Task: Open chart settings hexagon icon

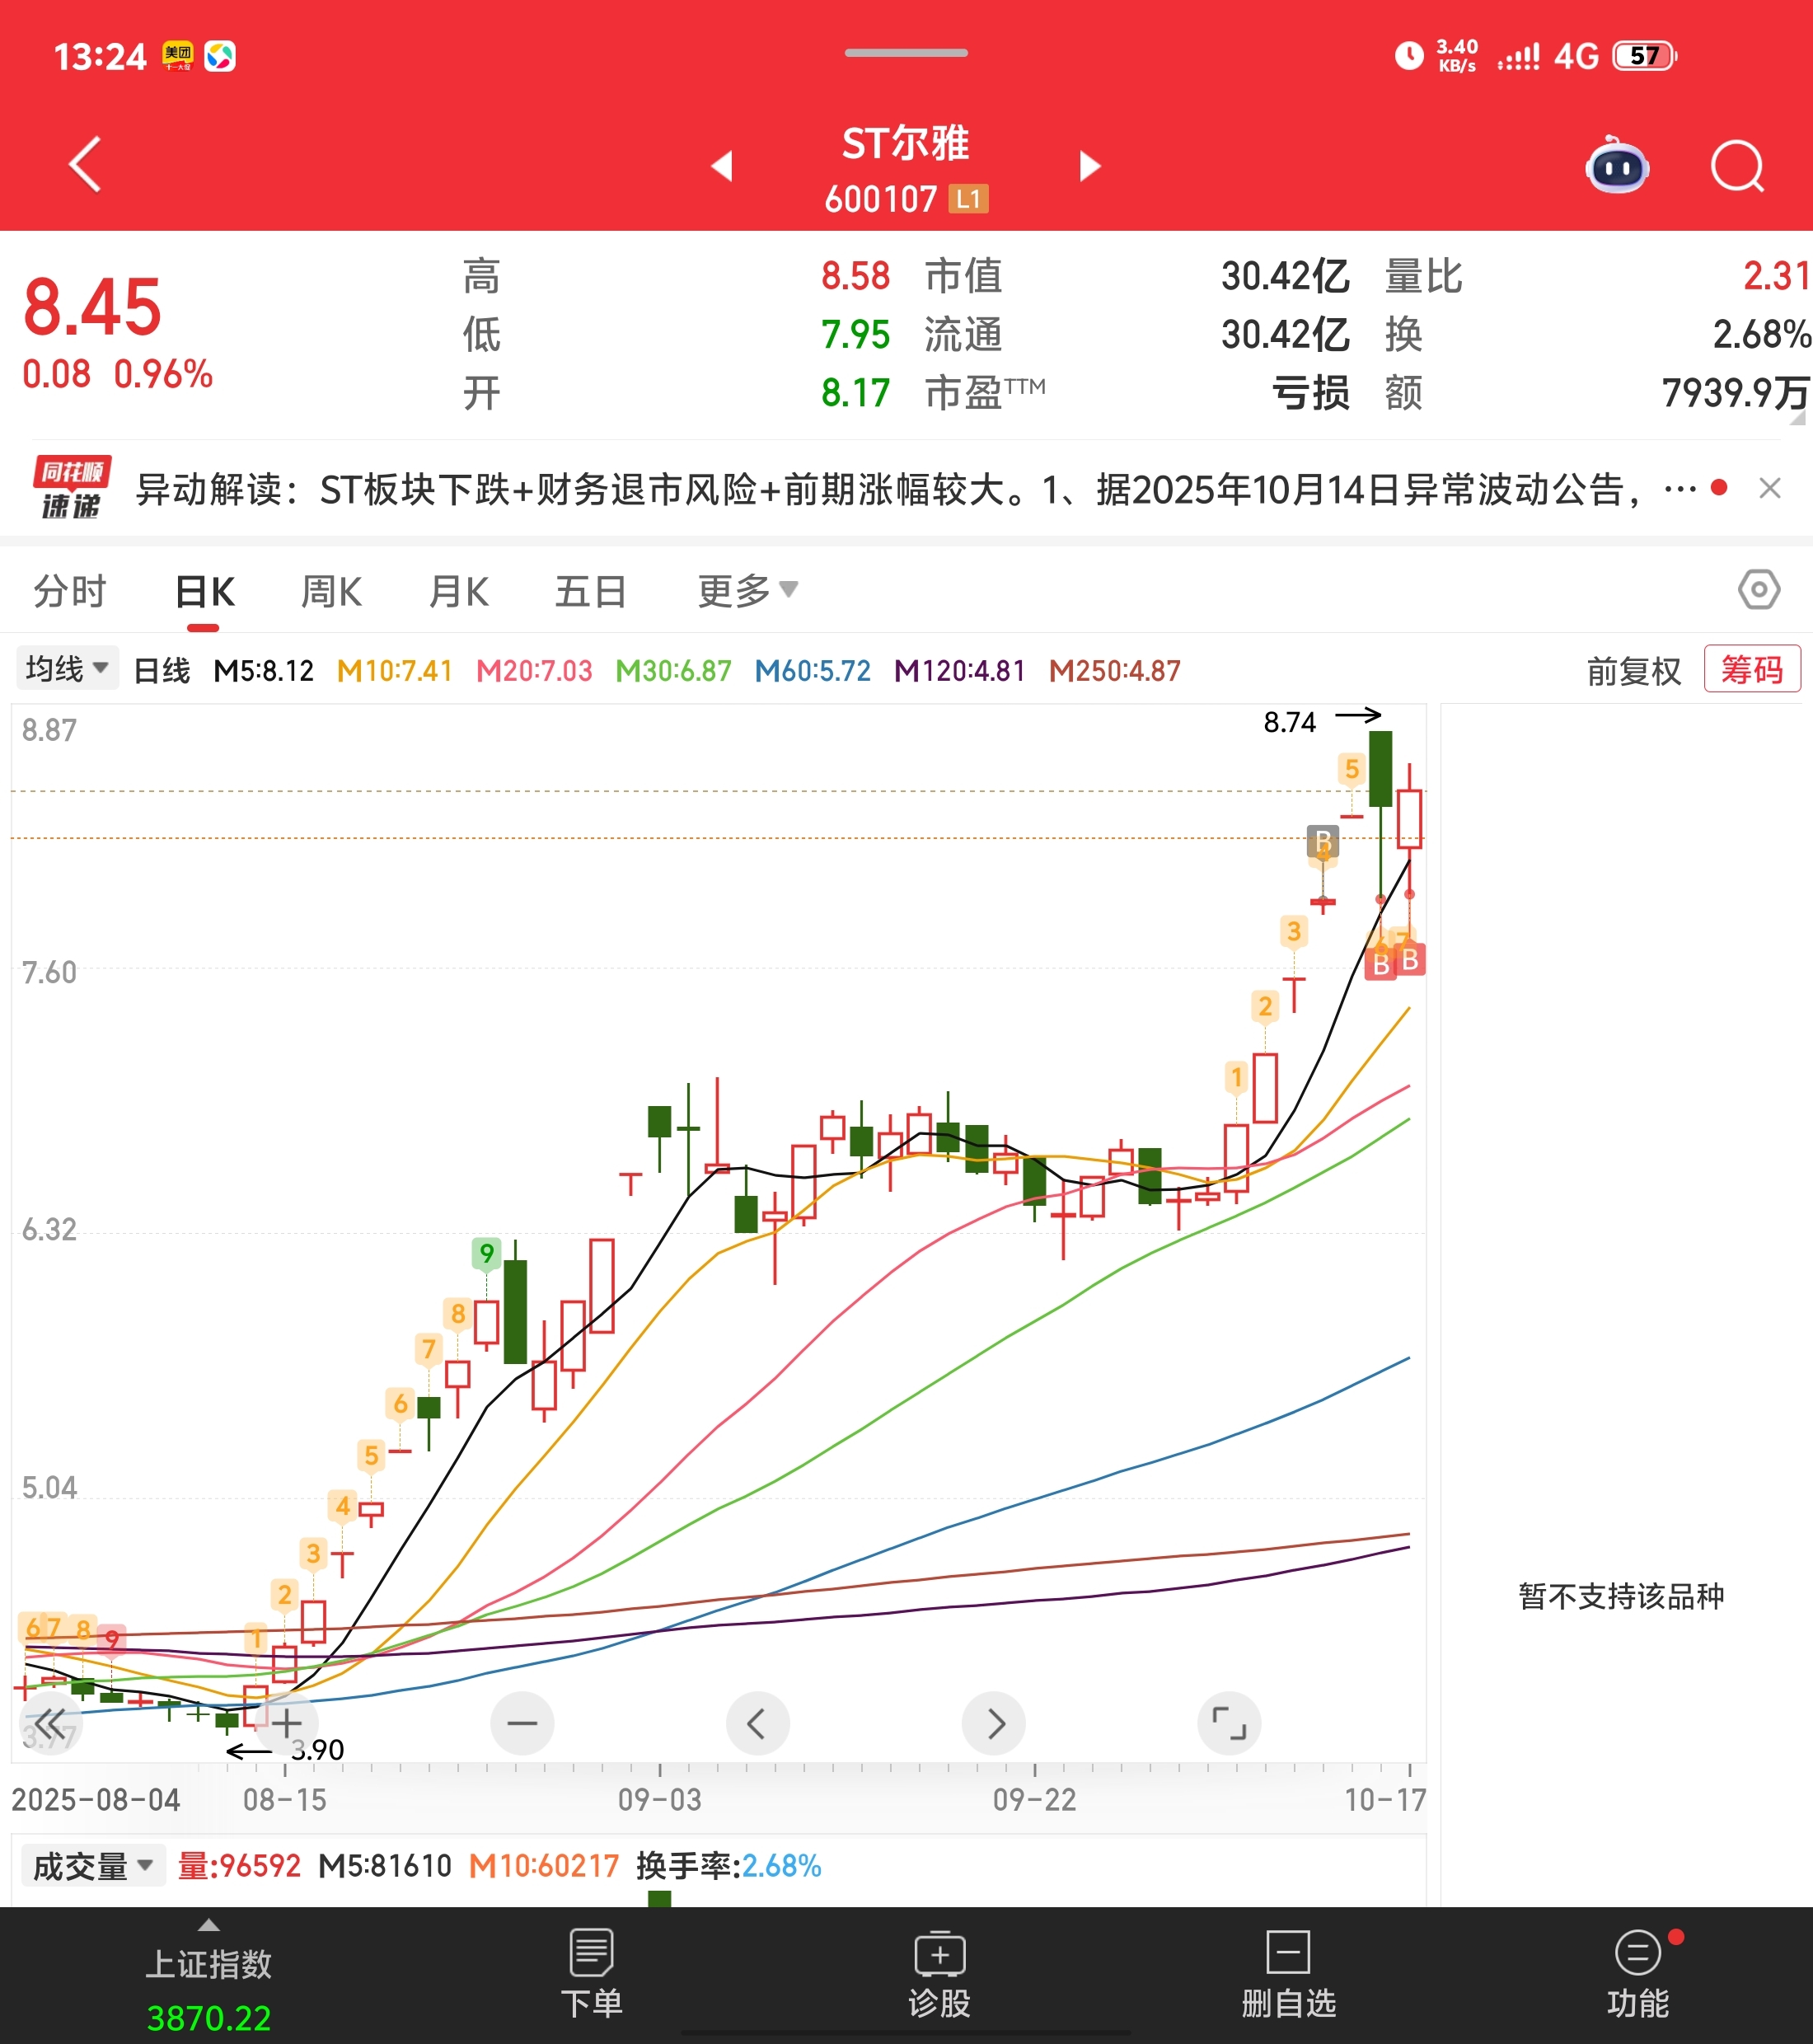Action: tap(1758, 590)
